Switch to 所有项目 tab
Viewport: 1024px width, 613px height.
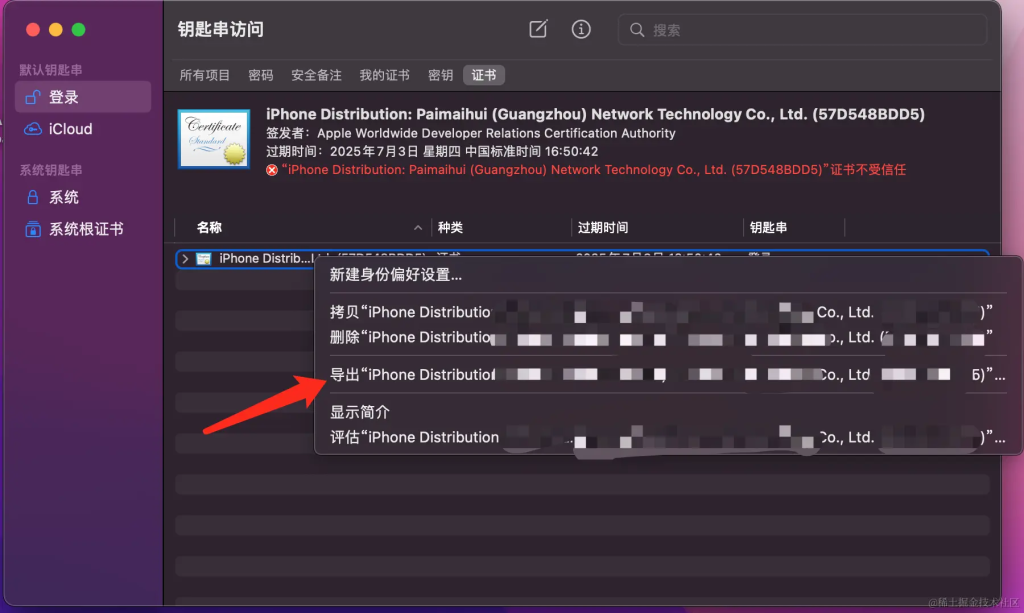pyautogui.click(x=205, y=75)
